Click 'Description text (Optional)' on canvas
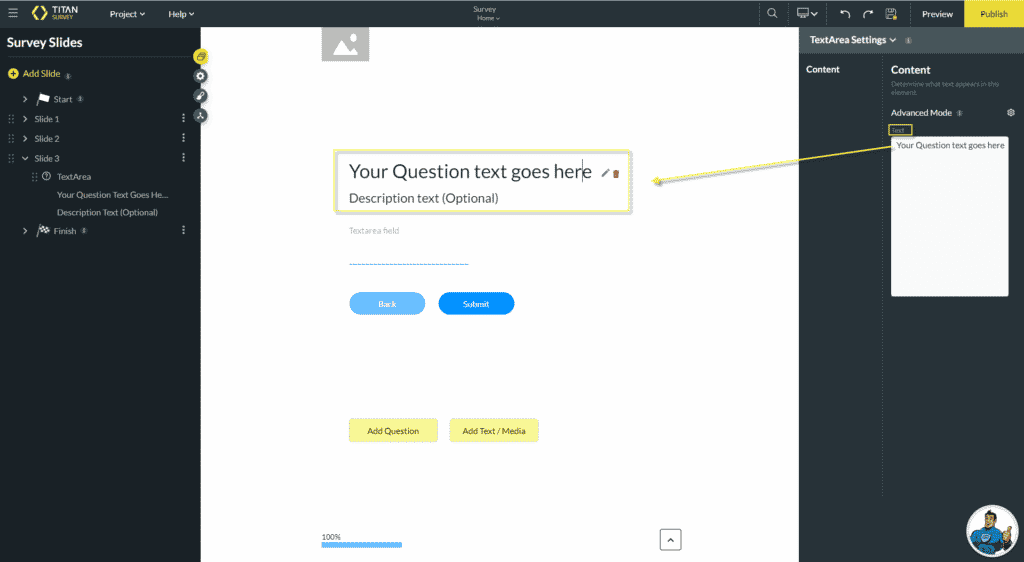The height and width of the screenshot is (562, 1024). [423, 198]
